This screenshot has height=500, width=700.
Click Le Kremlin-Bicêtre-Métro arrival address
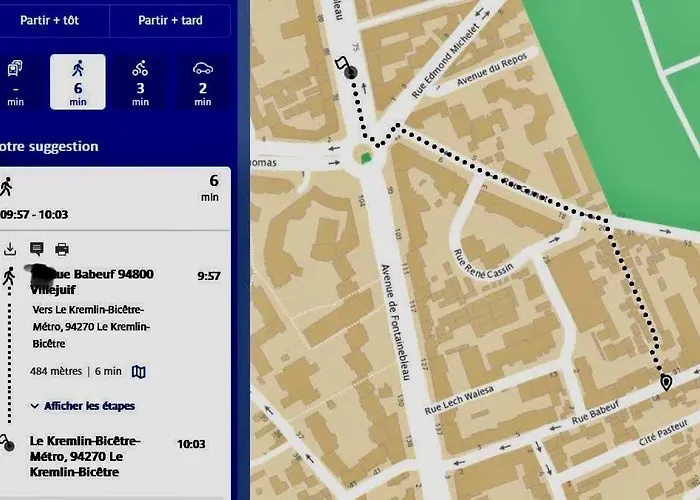[x=85, y=456]
